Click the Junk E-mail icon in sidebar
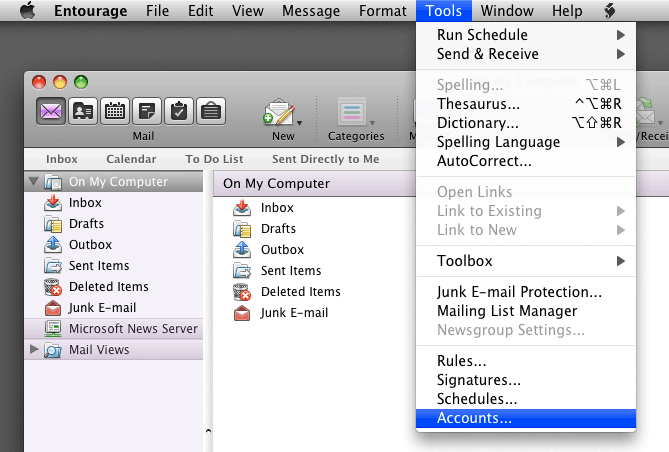 pyautogui.click(x=53, y=308)
